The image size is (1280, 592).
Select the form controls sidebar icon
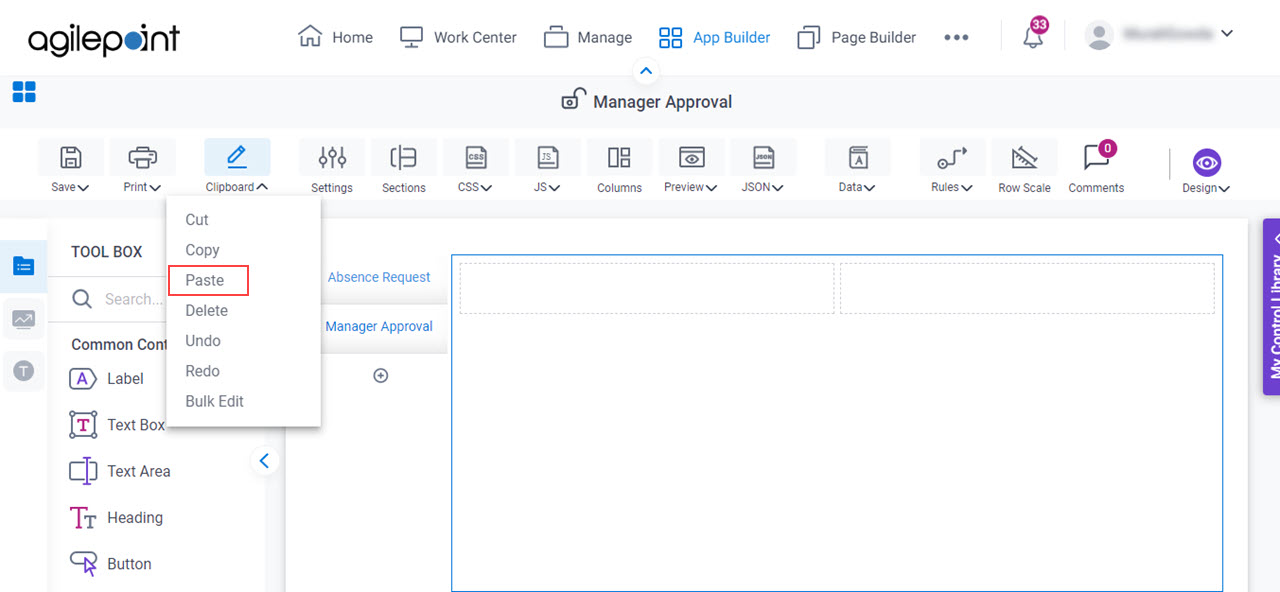coord(24,266)
